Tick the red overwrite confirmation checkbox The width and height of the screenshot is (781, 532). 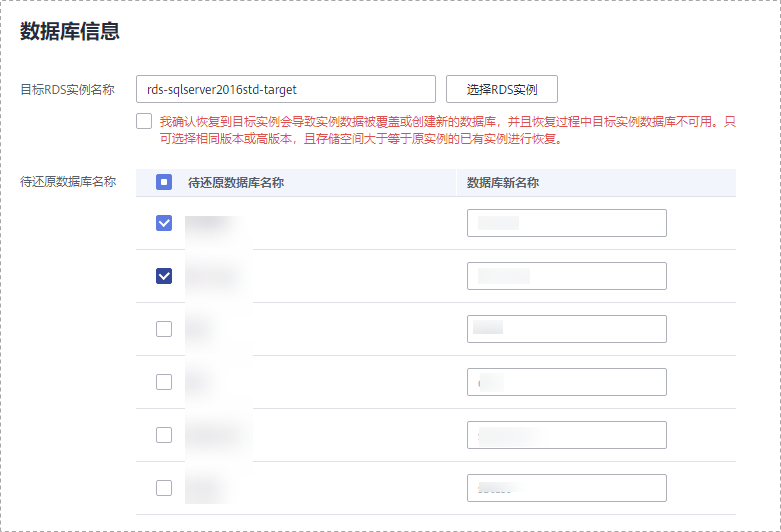(x=144, y=122)
